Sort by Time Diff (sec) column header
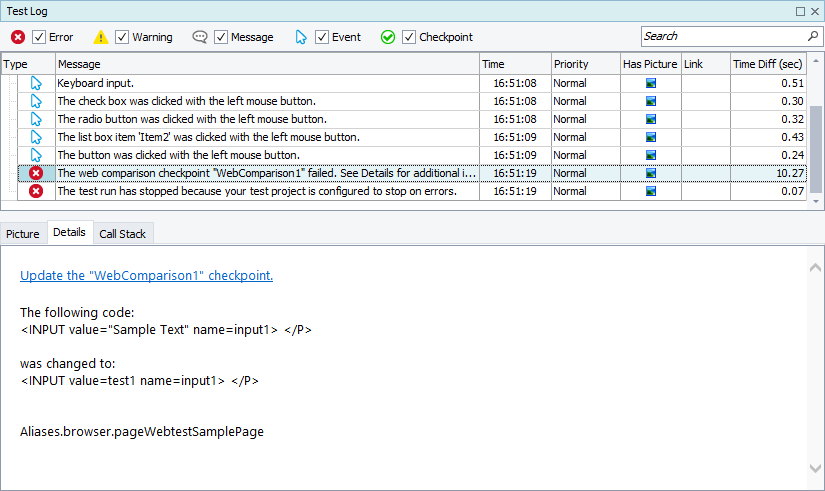 pyautogui.click(x=768, y=64)
